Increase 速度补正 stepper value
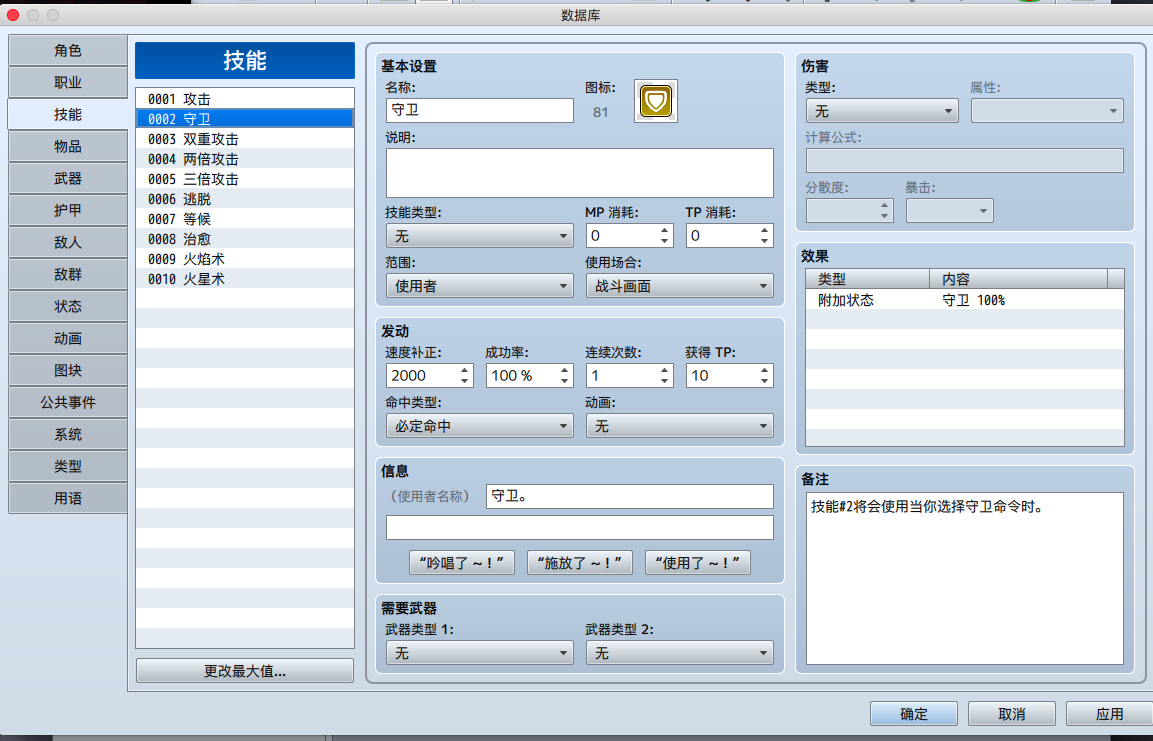 pos(465,370)
